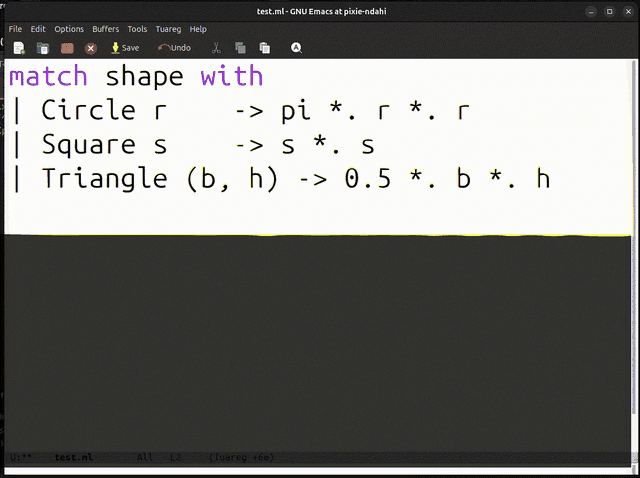Click 'Triangle' constructor in the code
Image resolution: width=640 pixels, height=478 pixels.
(104, 179)
